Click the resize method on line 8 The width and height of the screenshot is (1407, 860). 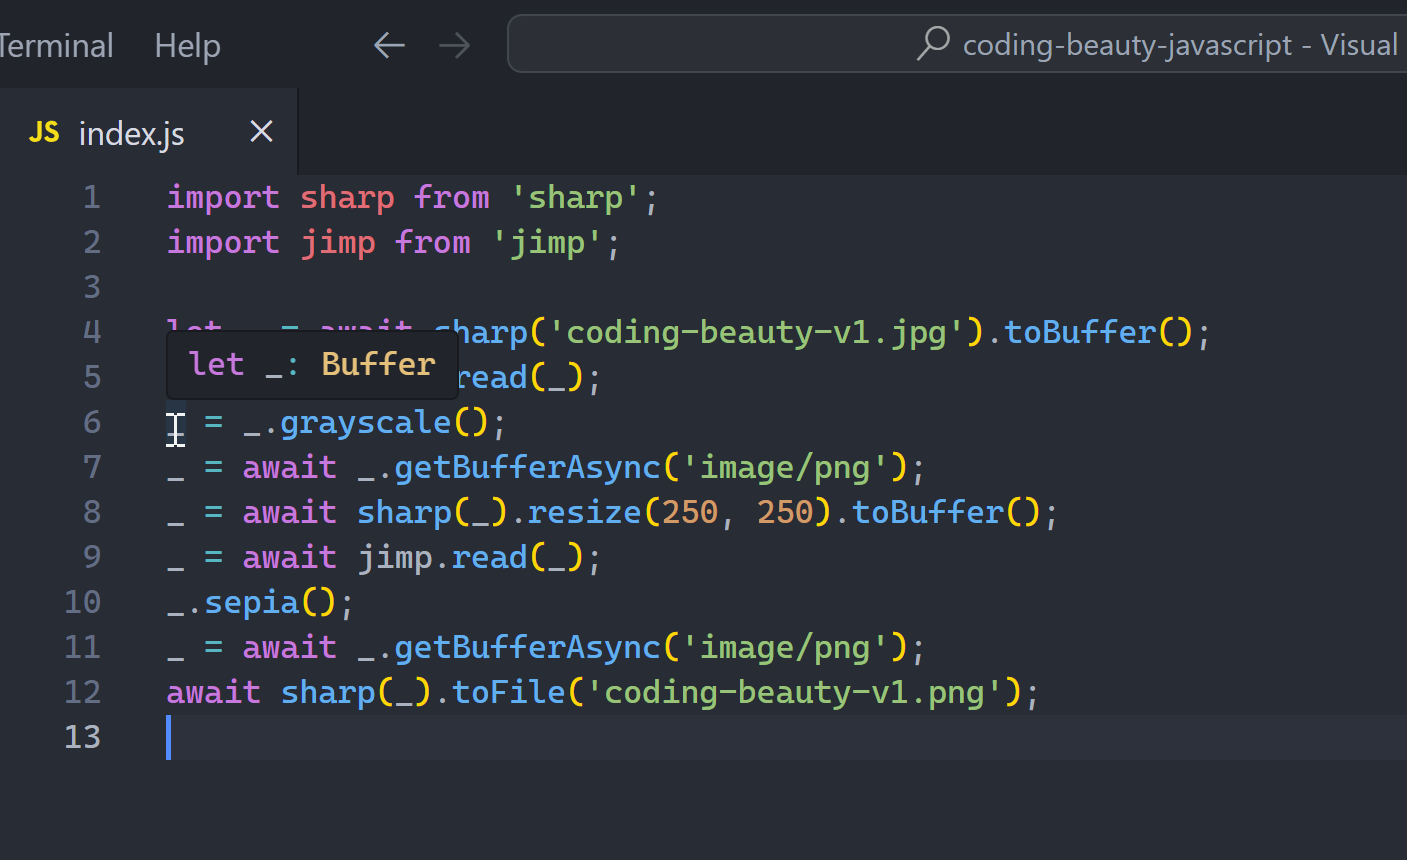click(x=584, y=513)
